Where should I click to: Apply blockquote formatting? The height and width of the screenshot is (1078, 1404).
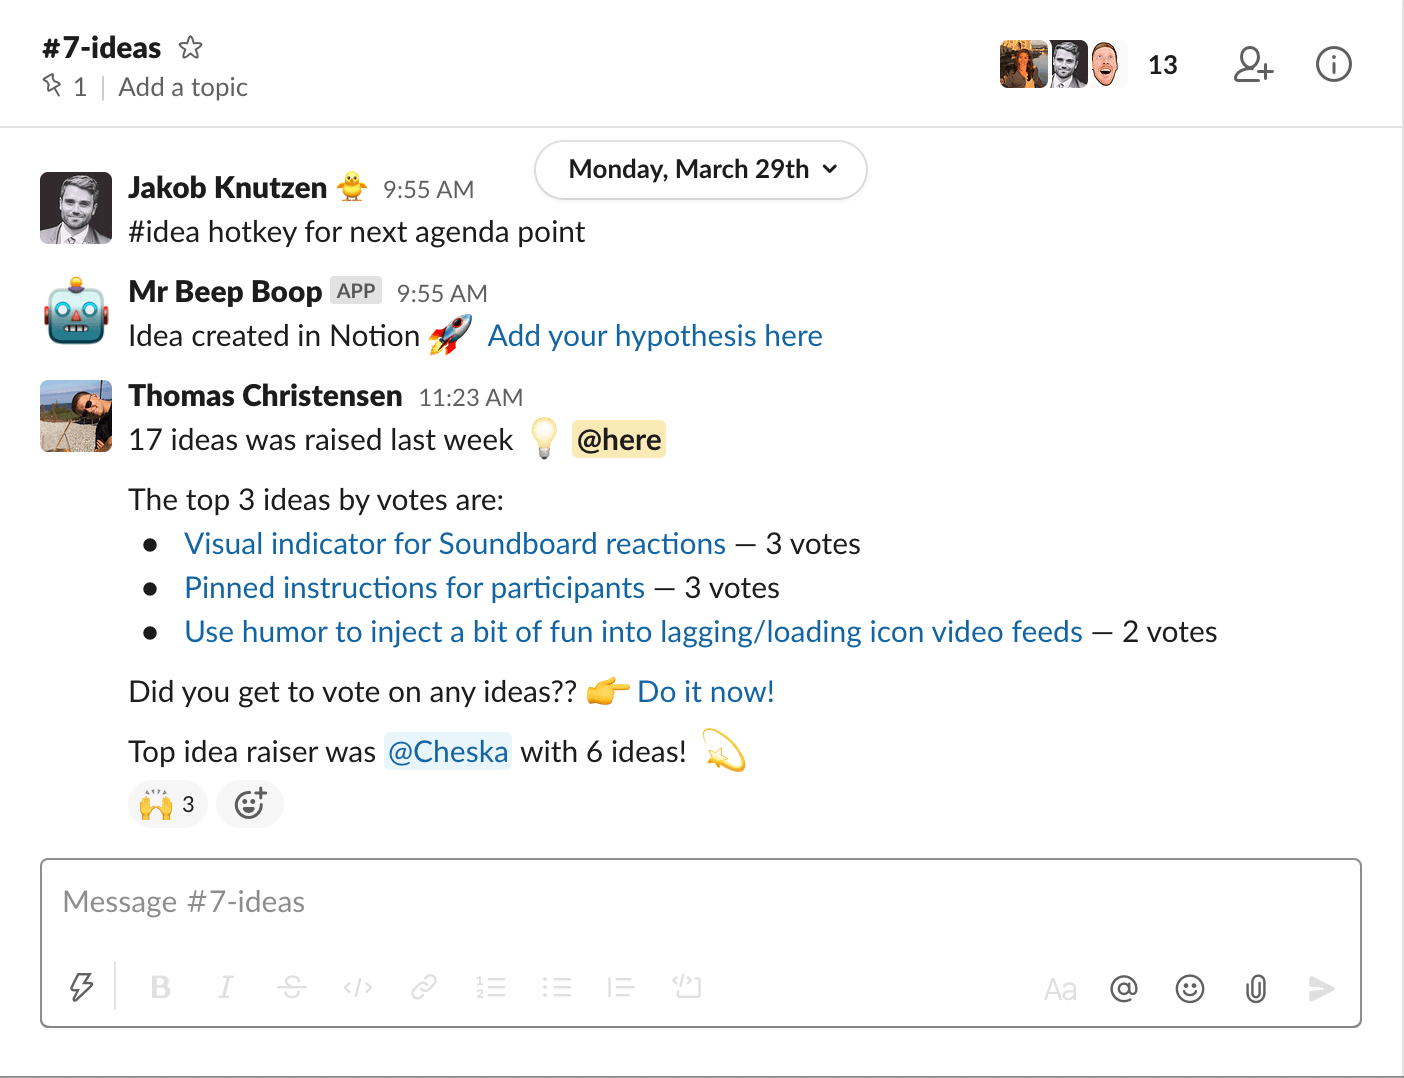coord(620,987)
